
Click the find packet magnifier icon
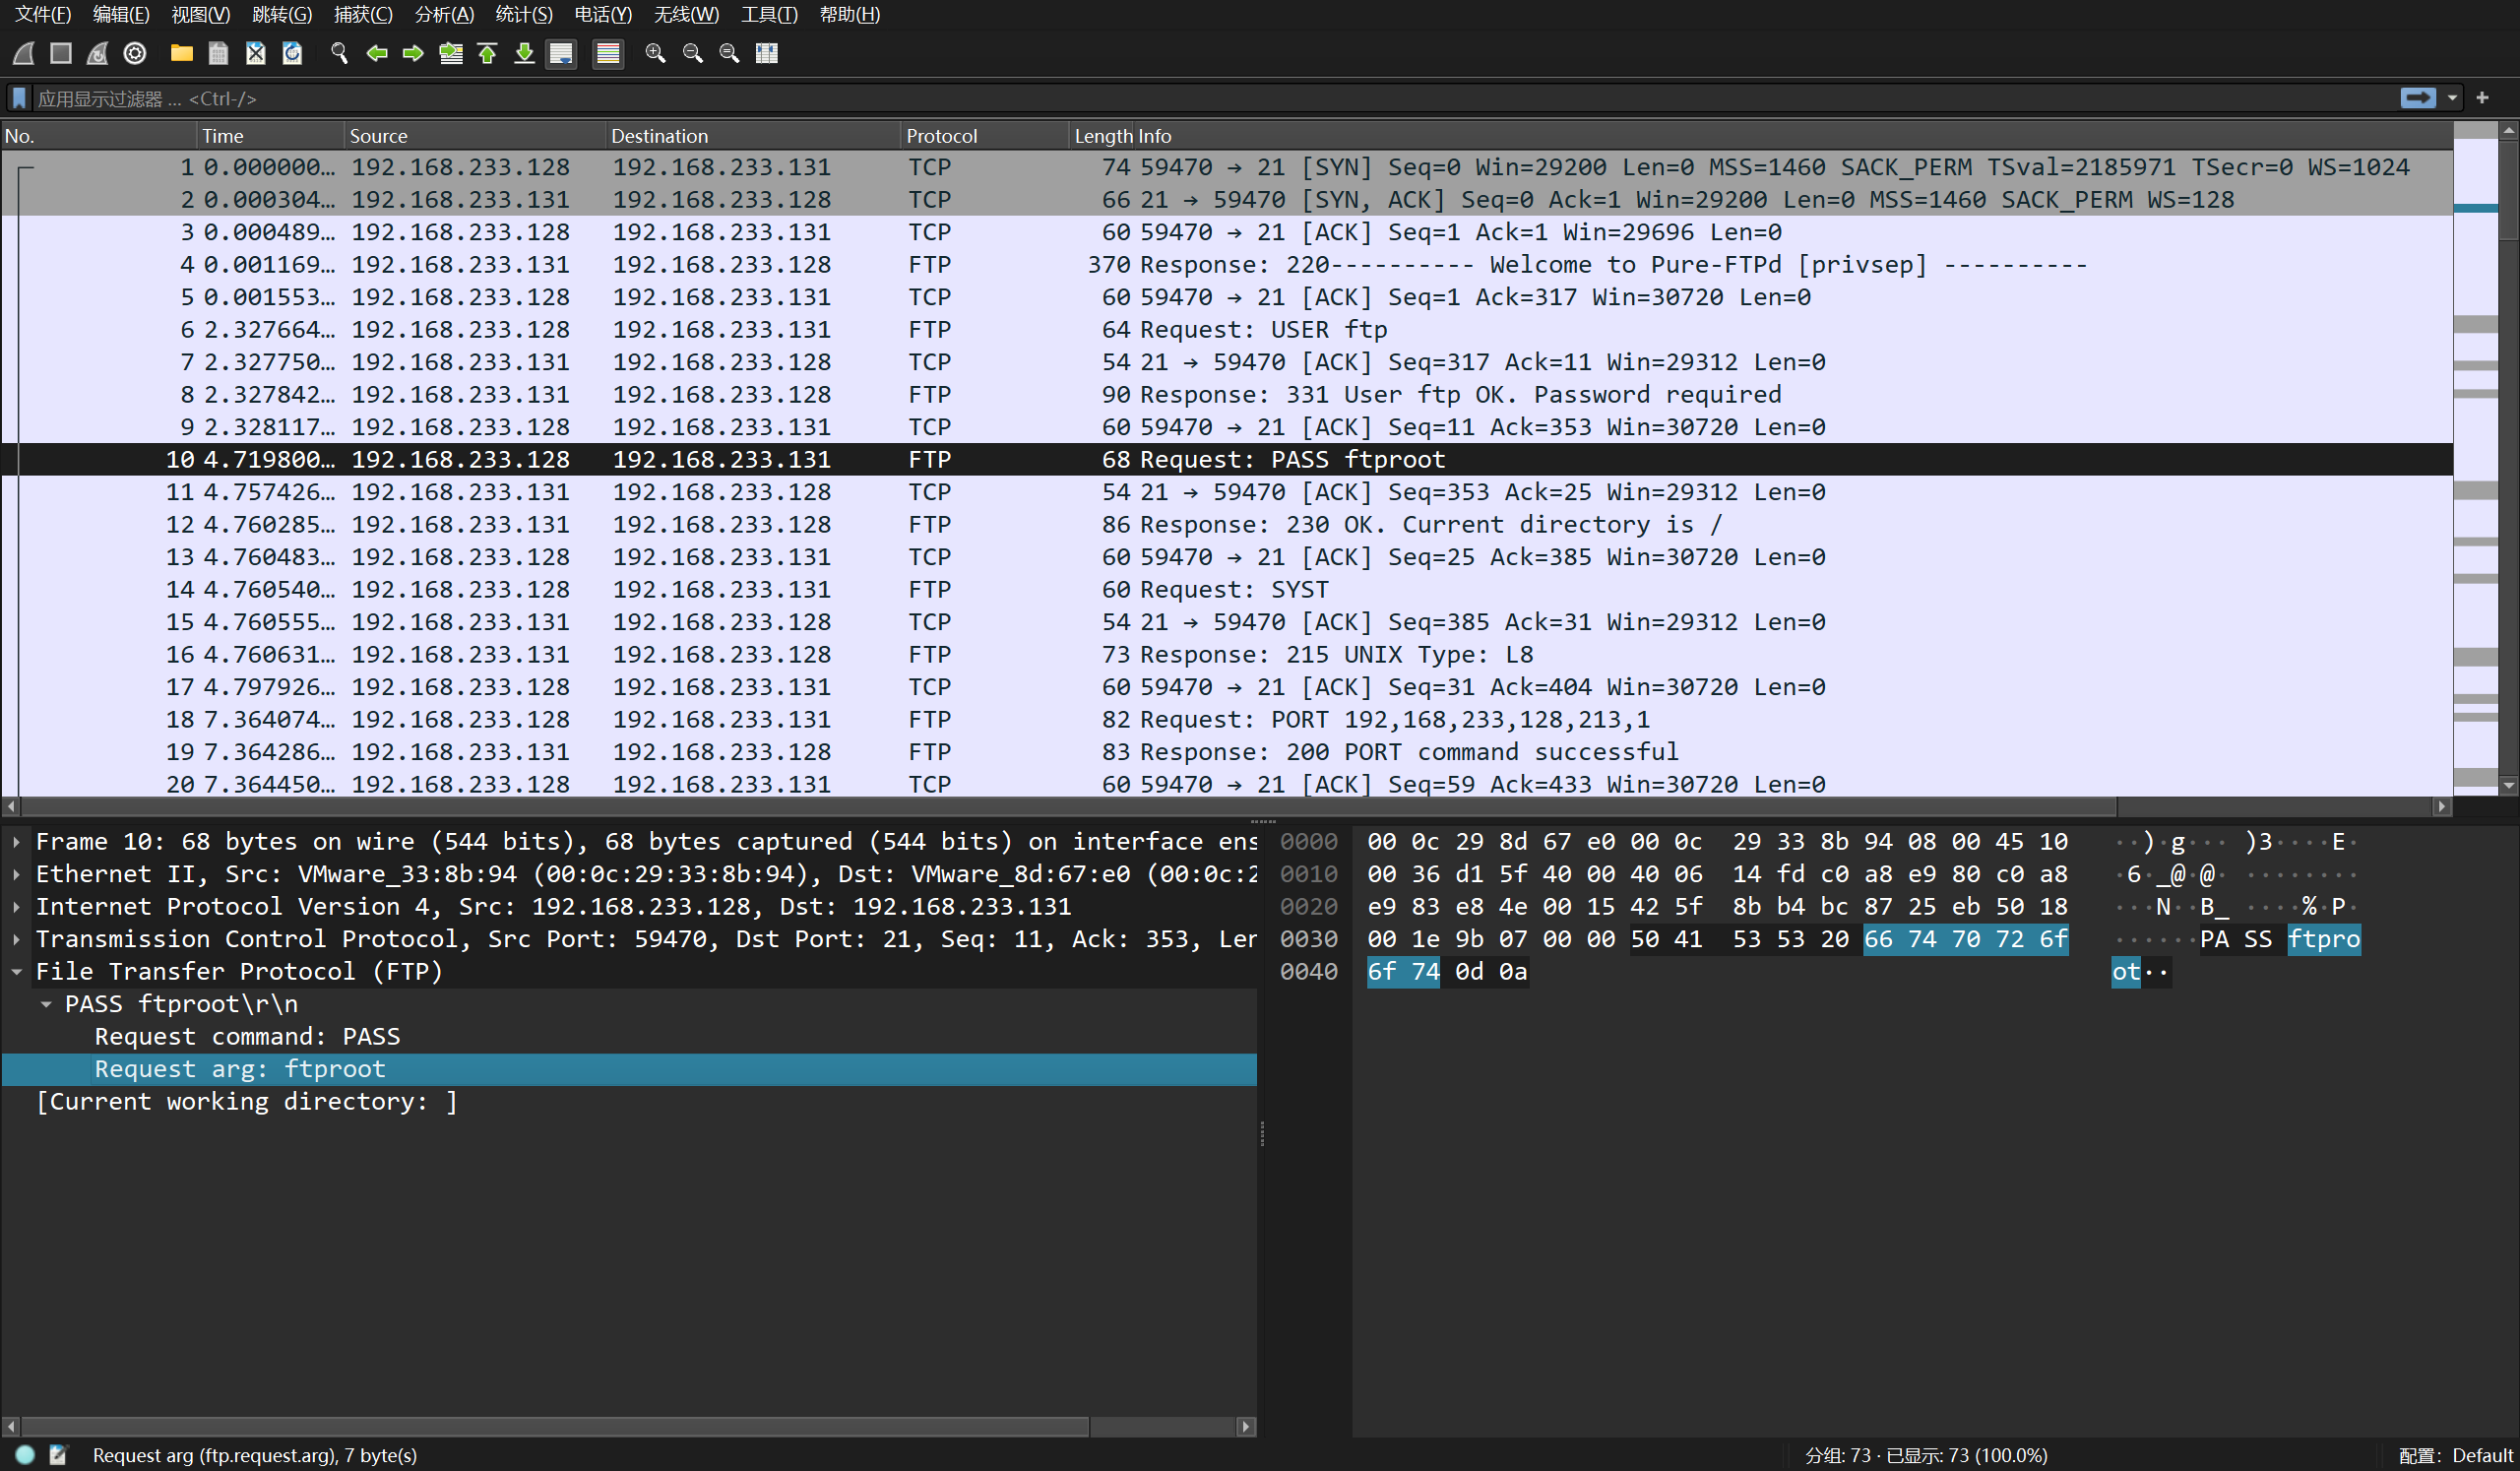pyautogui.click(x=339, y=53)
